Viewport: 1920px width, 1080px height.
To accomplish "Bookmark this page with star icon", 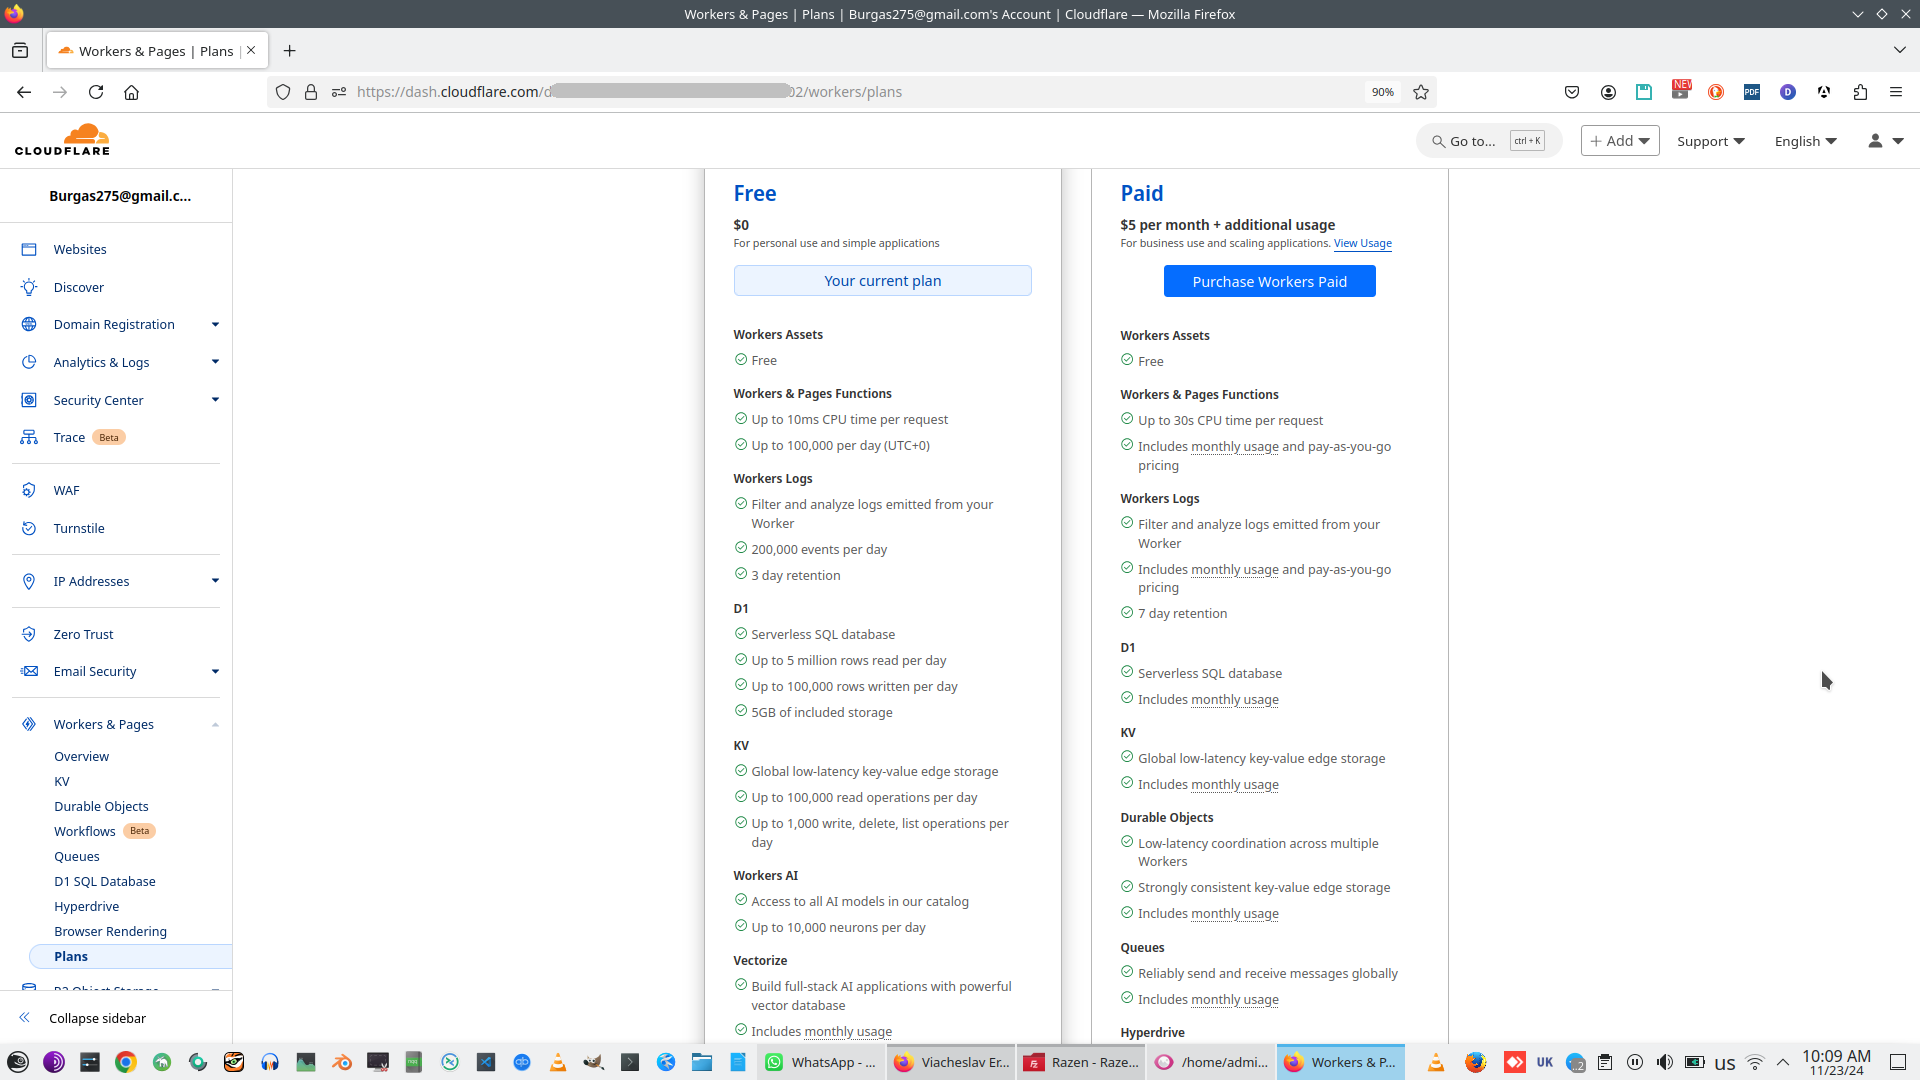I will tap(1421, 92).
